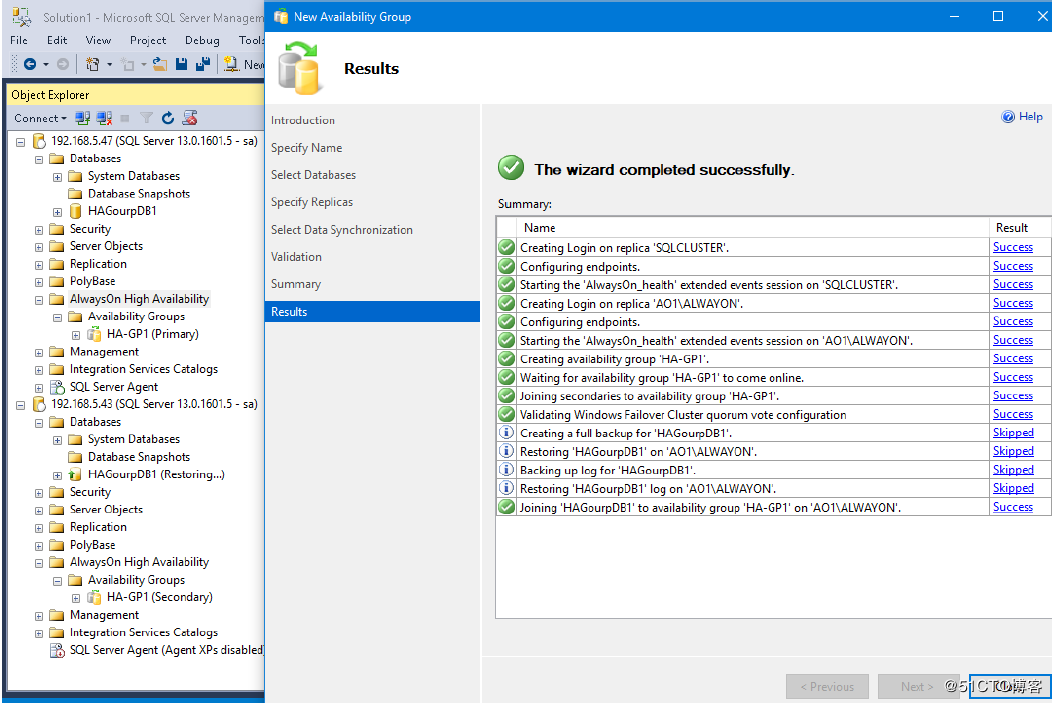Screen dimensions: 1052x703
Task: Select Integration Services Catalogs under 192.168.5.43
Action: pos(144,633)
